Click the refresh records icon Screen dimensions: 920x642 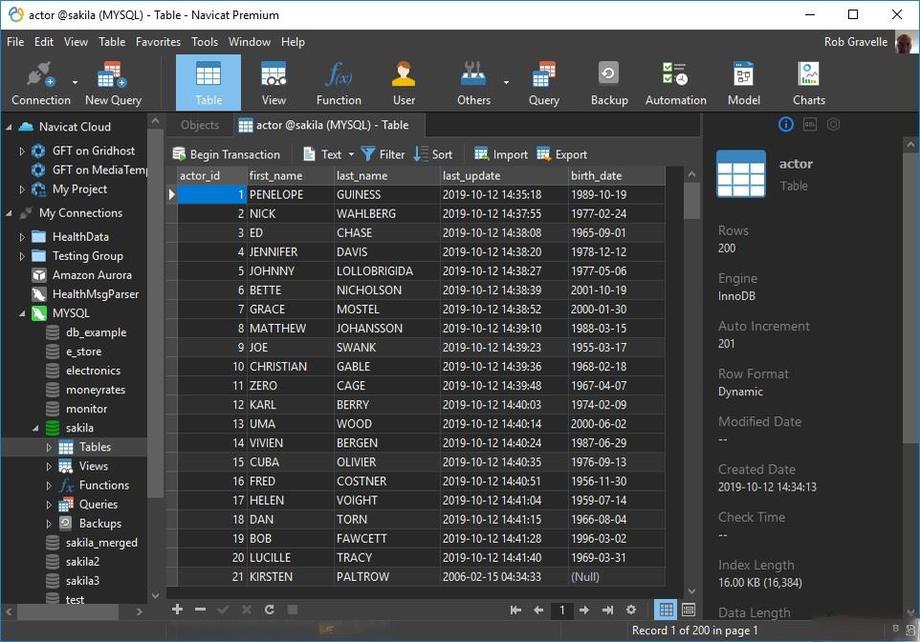[x=269, y=609]
